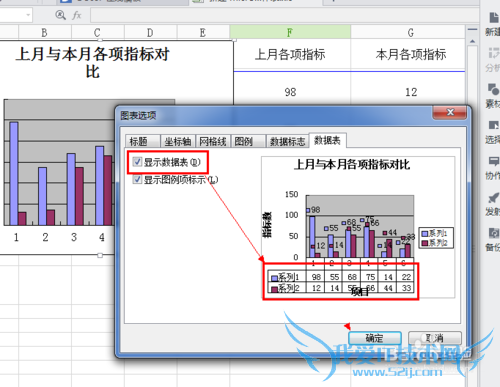The height and width of the screenshot is (387, 500).
Task: Select column C header
Action: tap(97, 32)
